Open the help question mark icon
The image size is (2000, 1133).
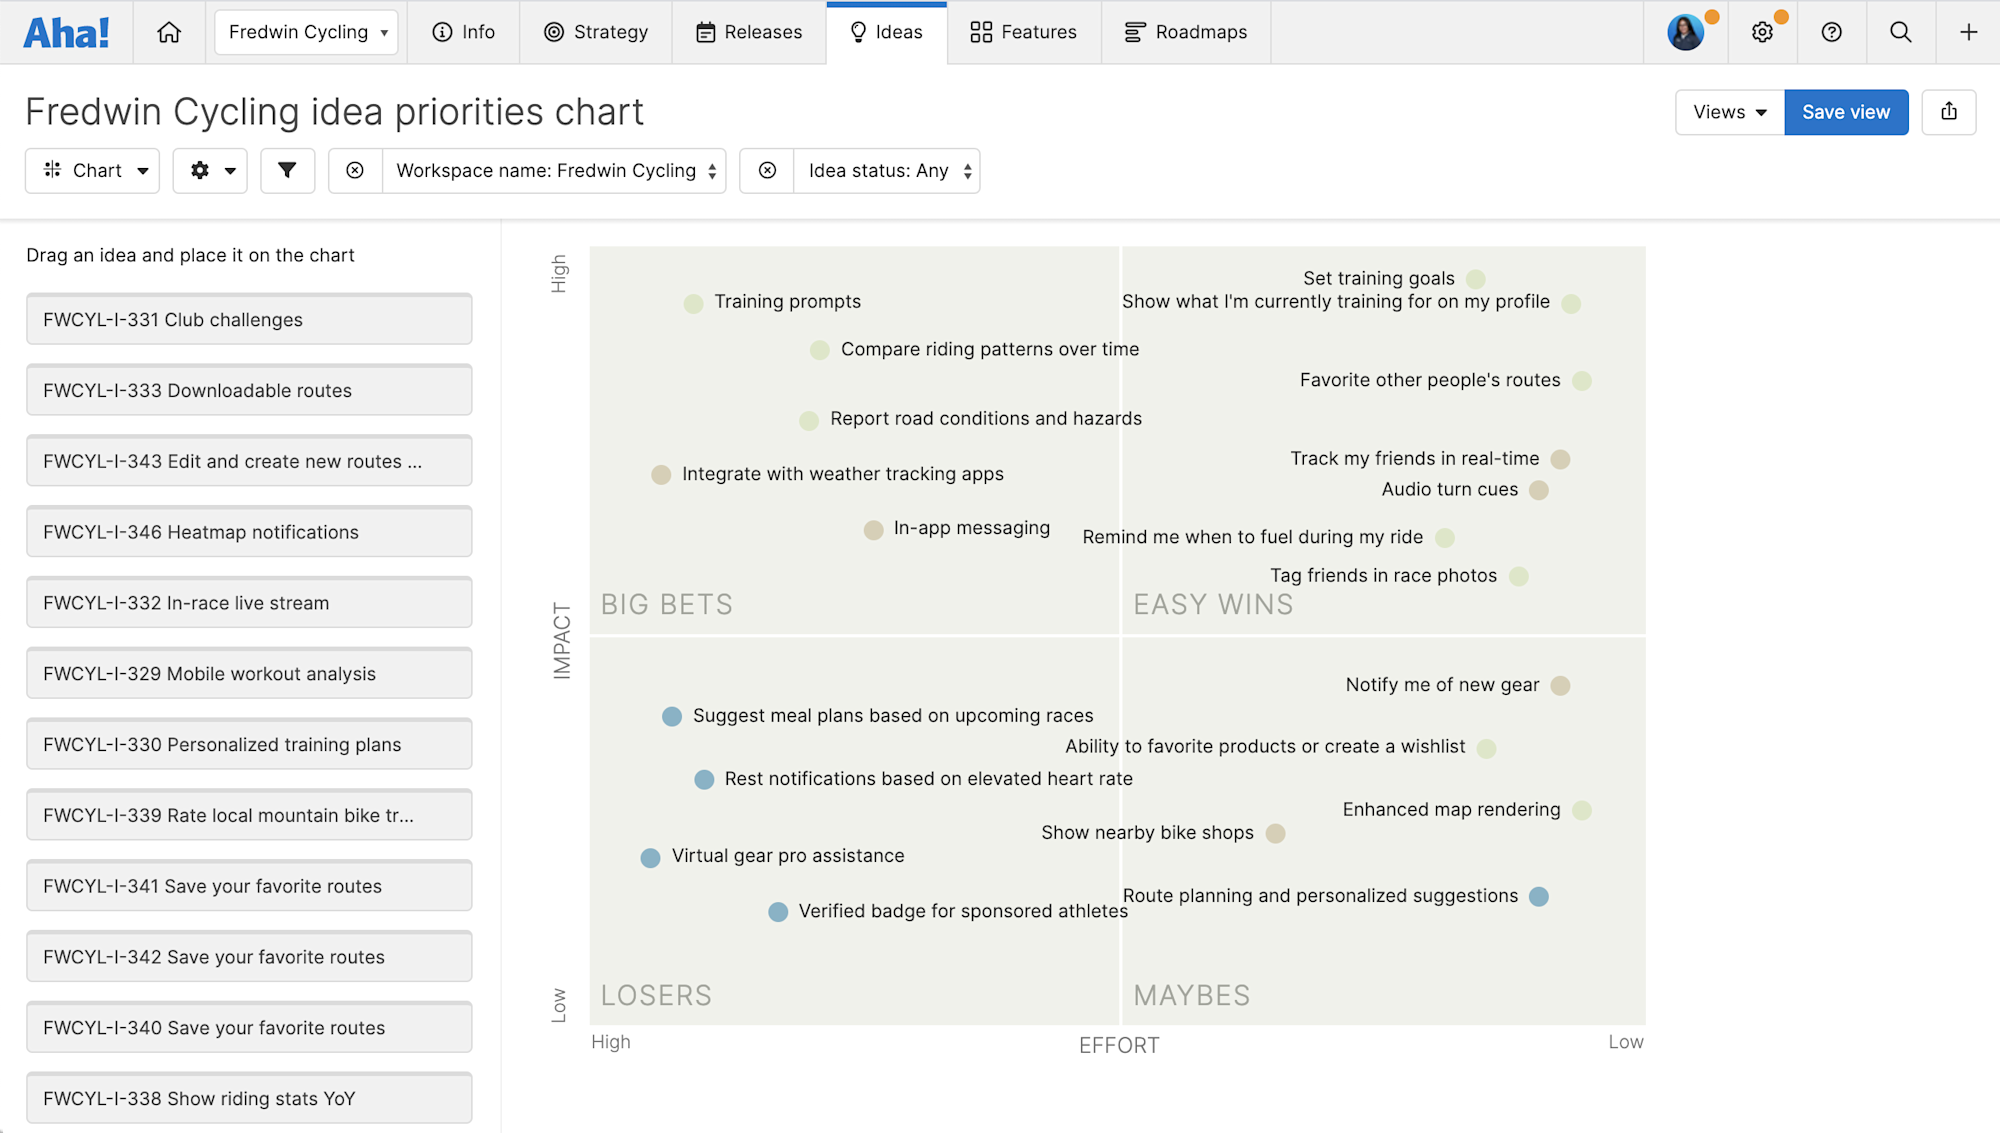tap(1831, 32)
